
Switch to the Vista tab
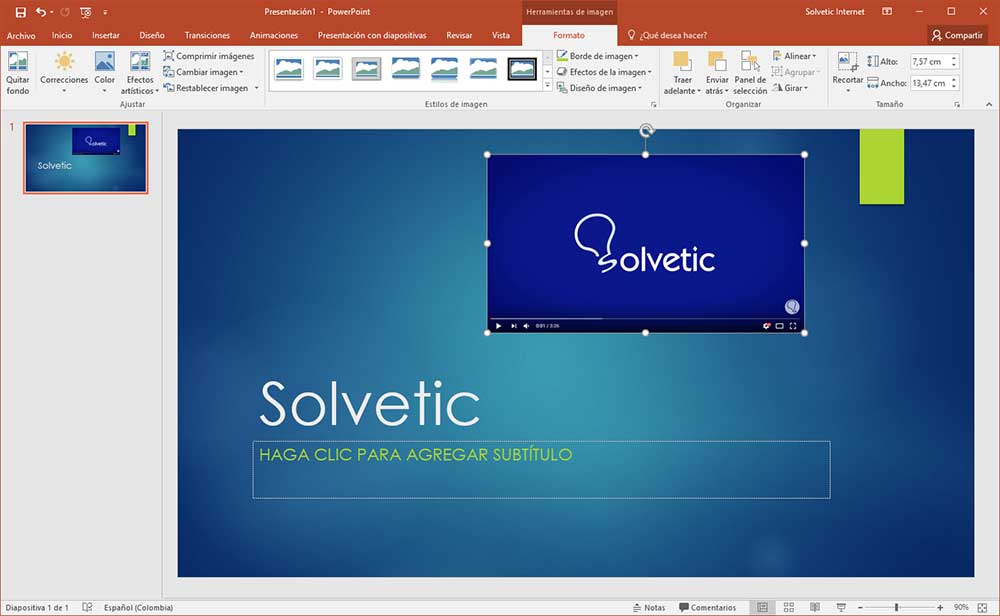501,36
